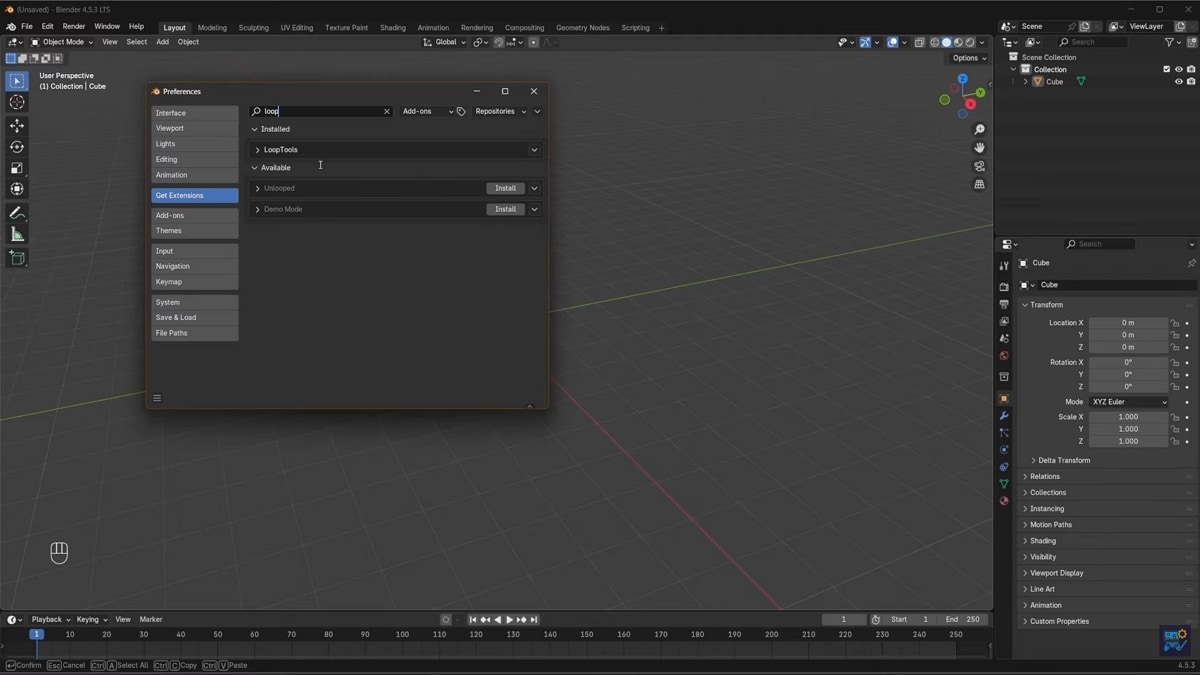Lock Location X property
This screenshot has height=675, width=1200.
pyautogui.click(x=1175, y=323)
